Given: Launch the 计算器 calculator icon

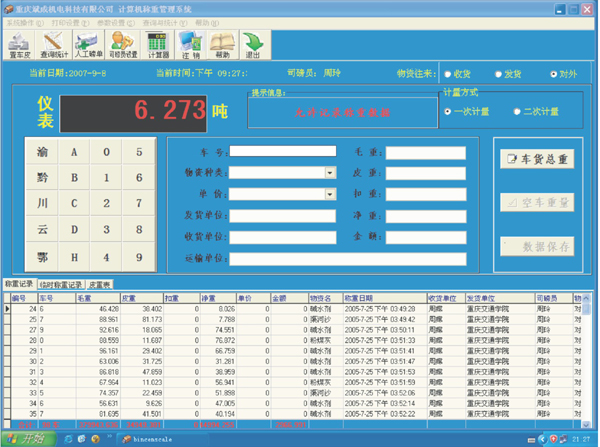Looking at the screenshot, I should click(x=158, y=45).
